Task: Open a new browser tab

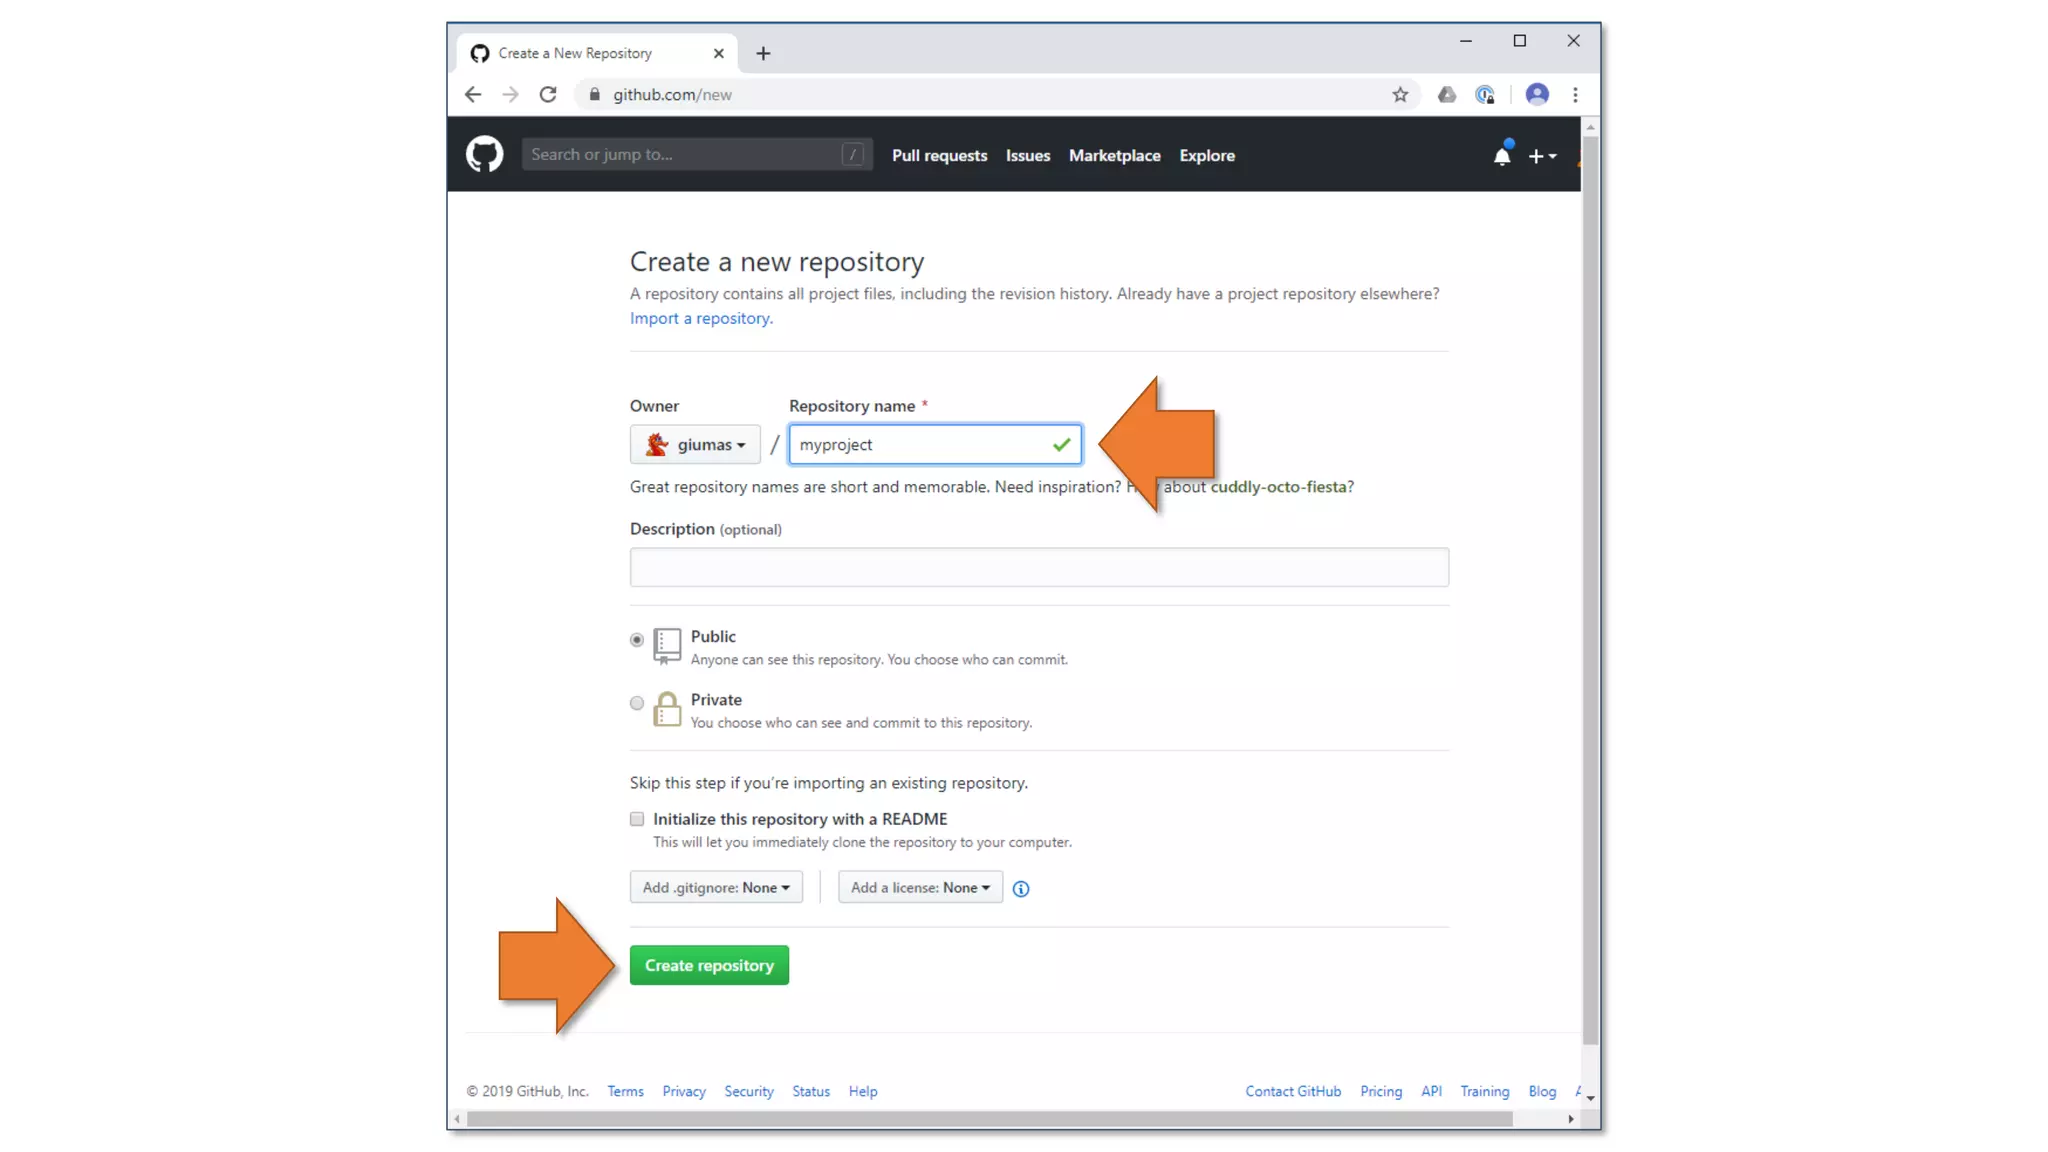Action: tap(763, 54)
